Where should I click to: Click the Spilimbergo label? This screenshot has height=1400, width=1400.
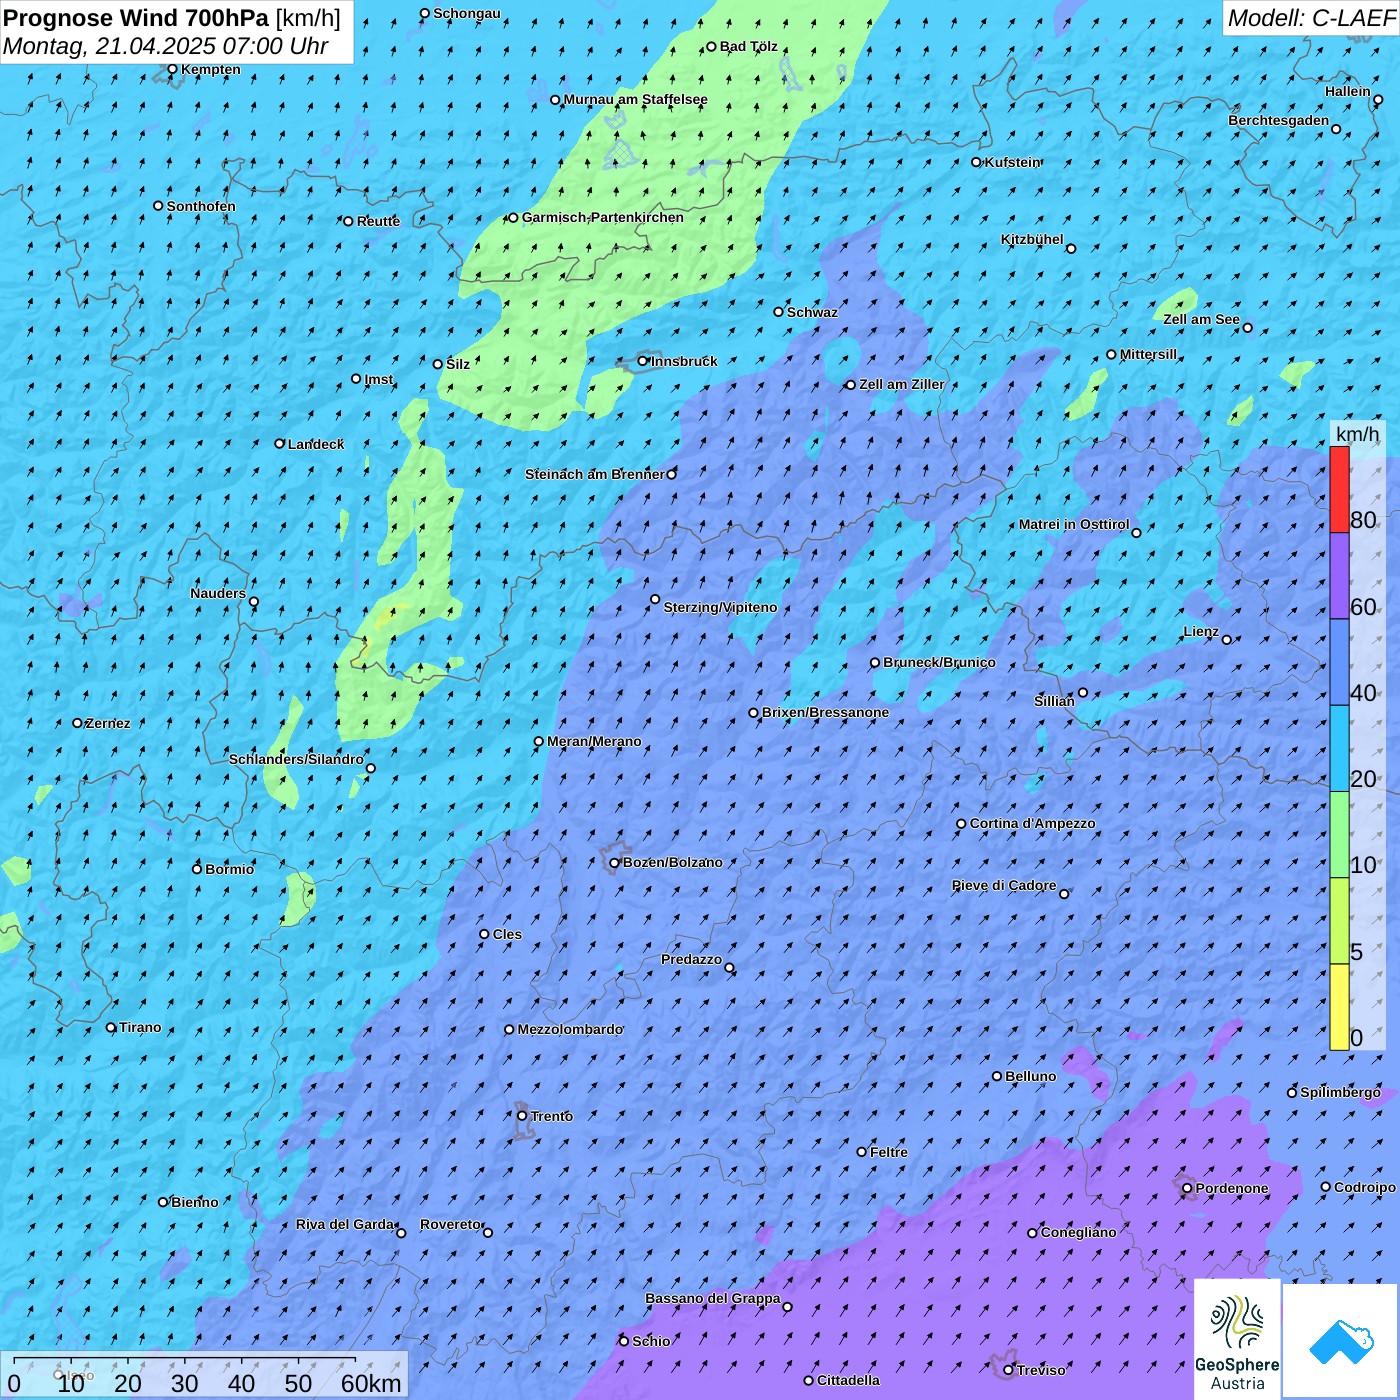point(1340,1092)
